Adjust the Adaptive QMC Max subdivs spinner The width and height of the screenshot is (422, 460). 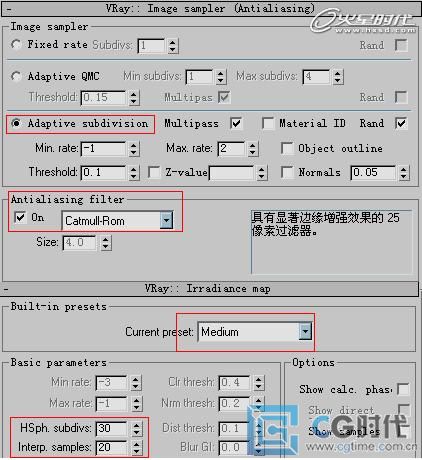pos(337,77)
